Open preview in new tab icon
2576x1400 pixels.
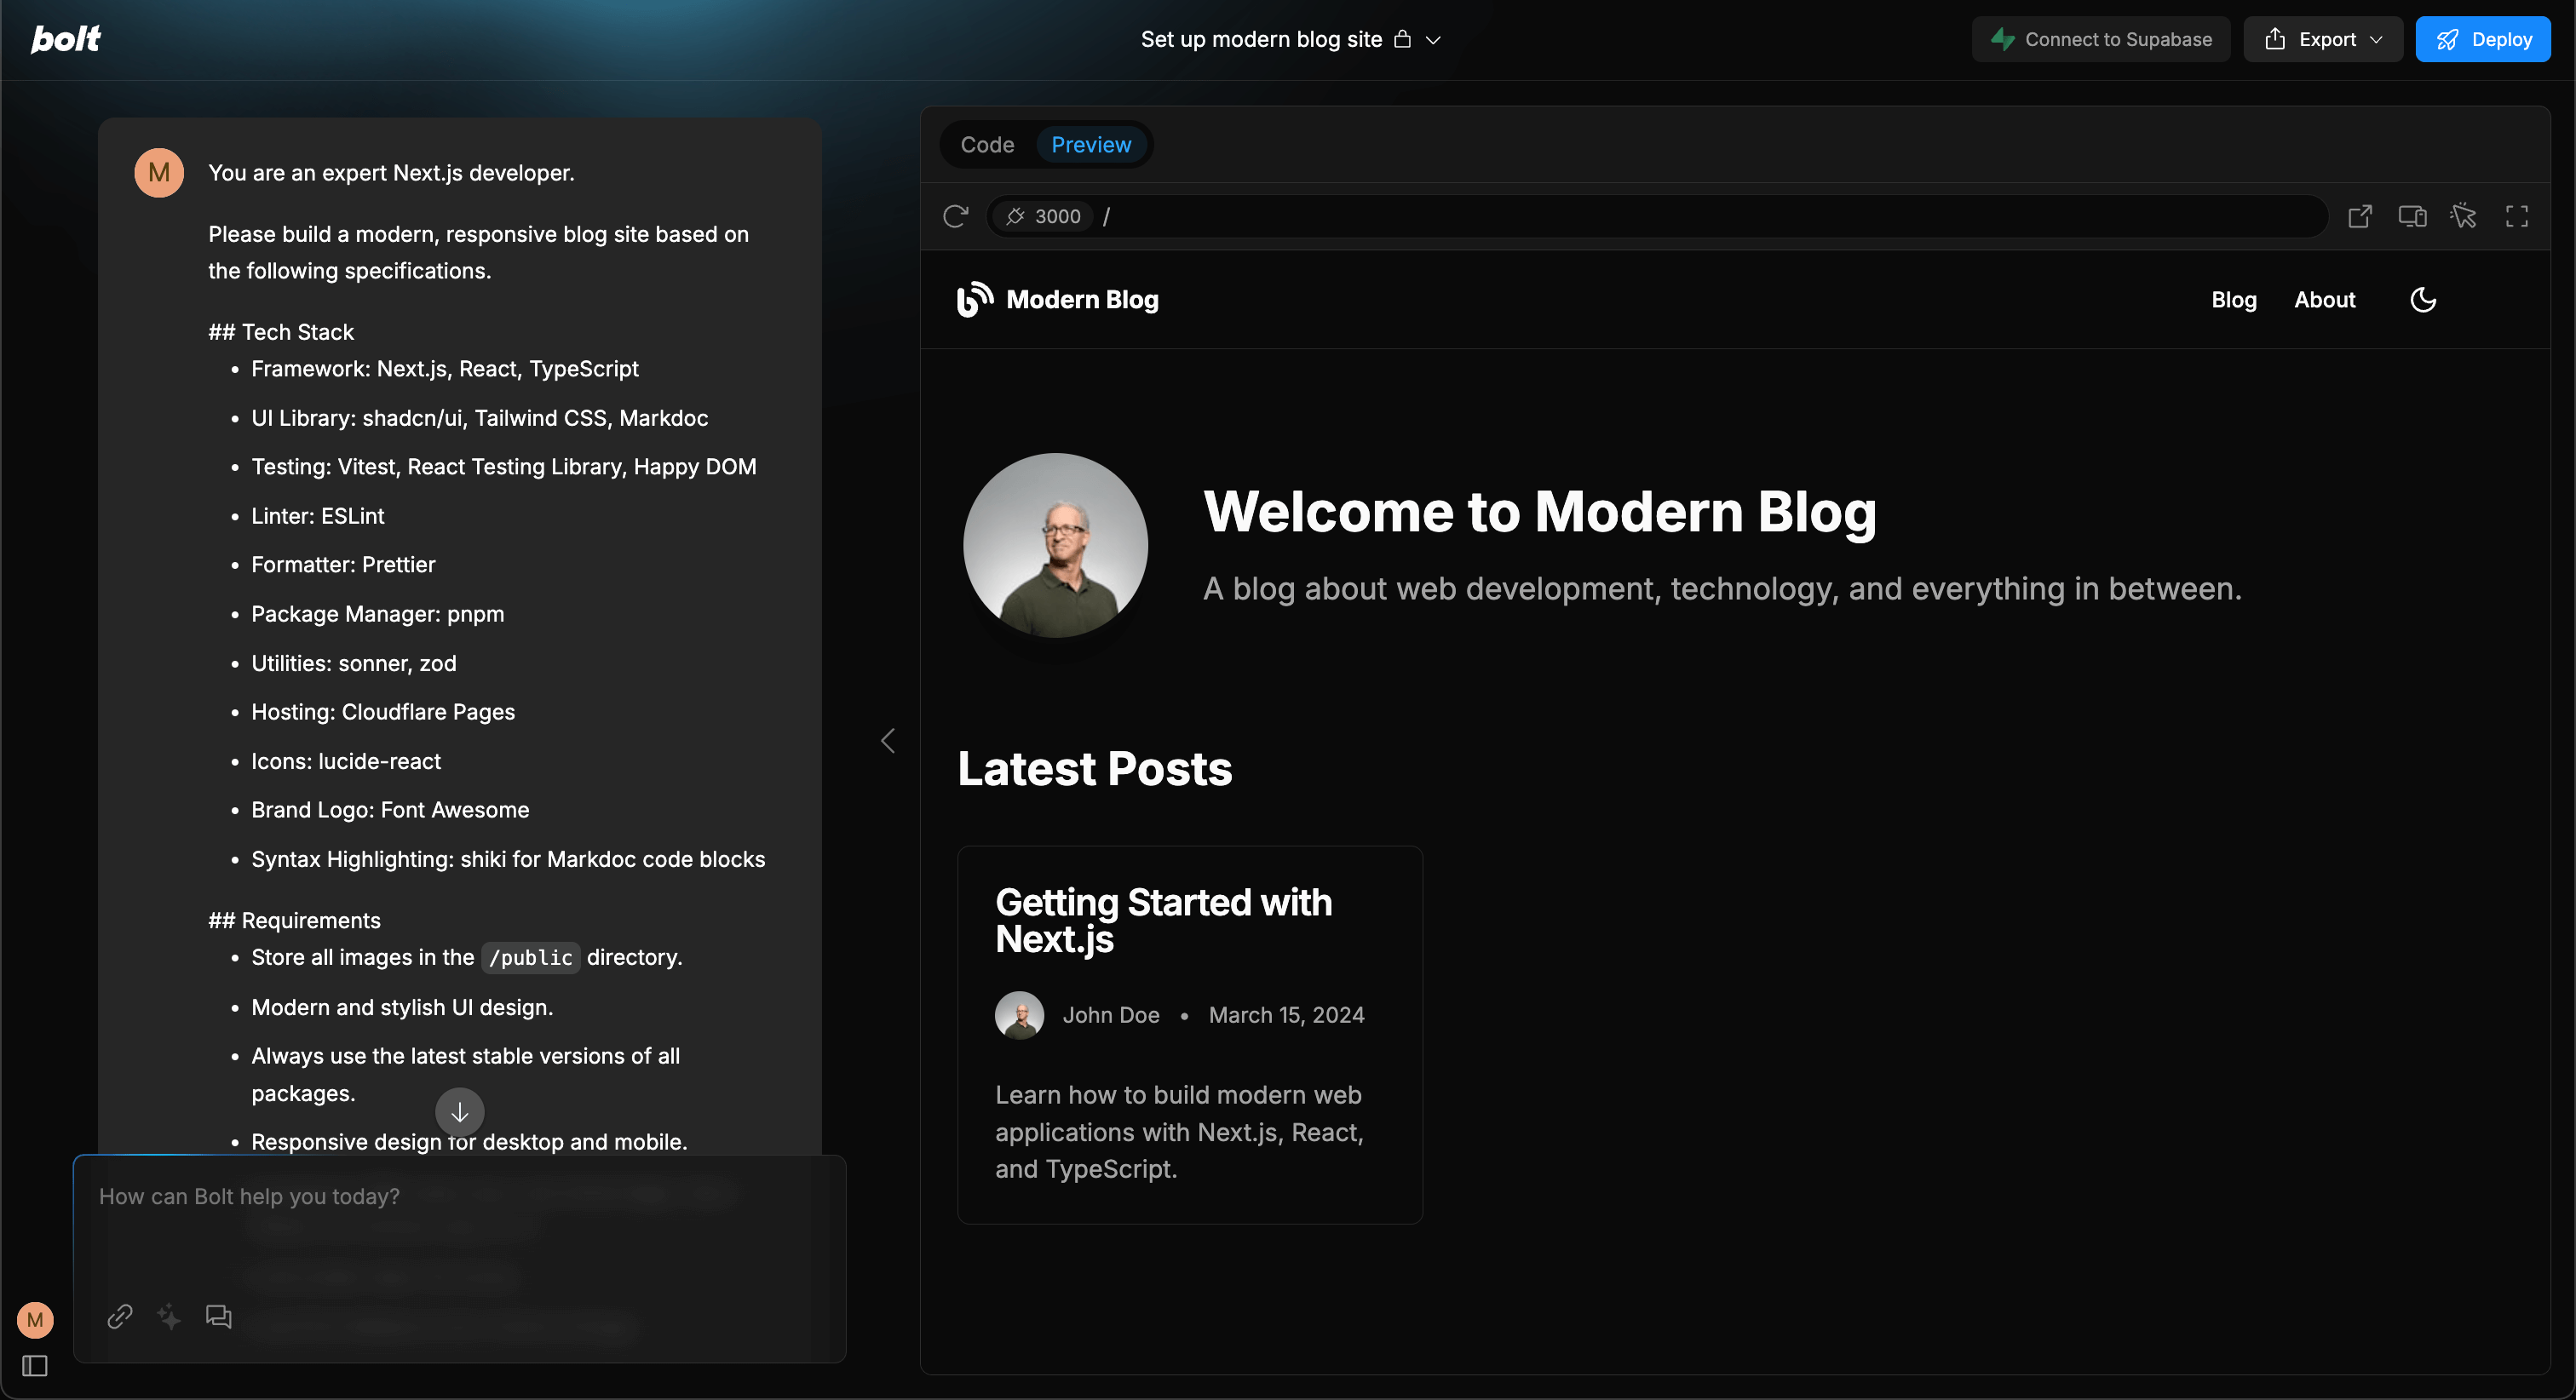[x=2359, y=216]
